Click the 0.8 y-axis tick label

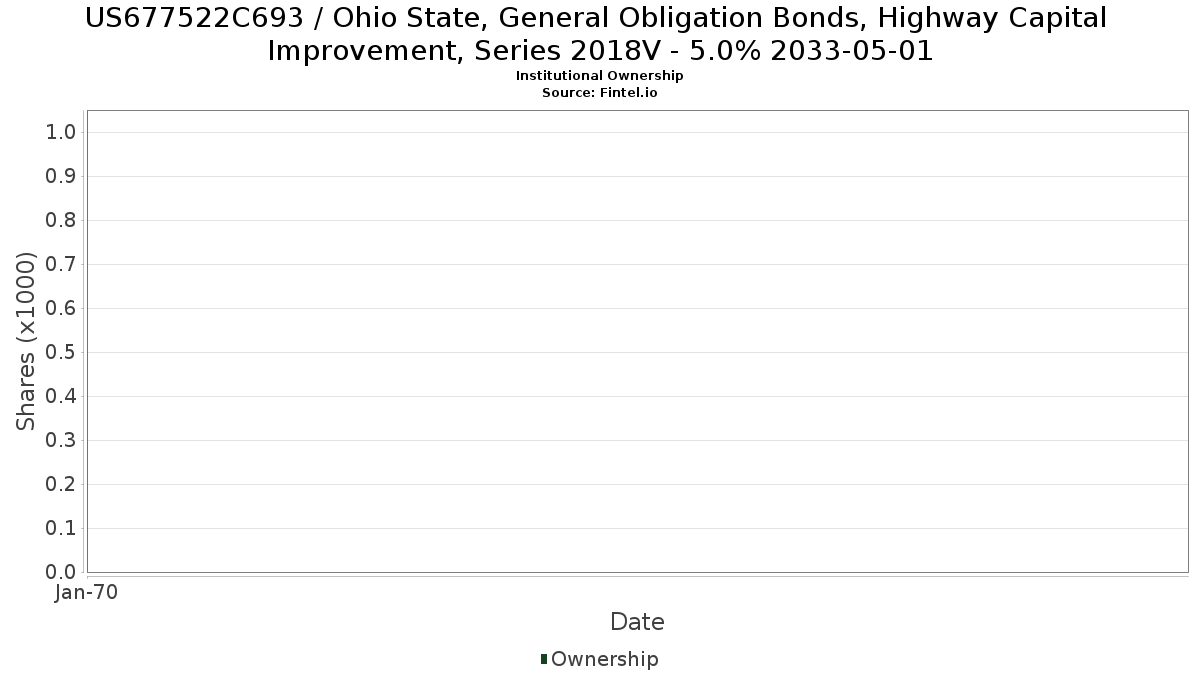[x=62, y=221]
